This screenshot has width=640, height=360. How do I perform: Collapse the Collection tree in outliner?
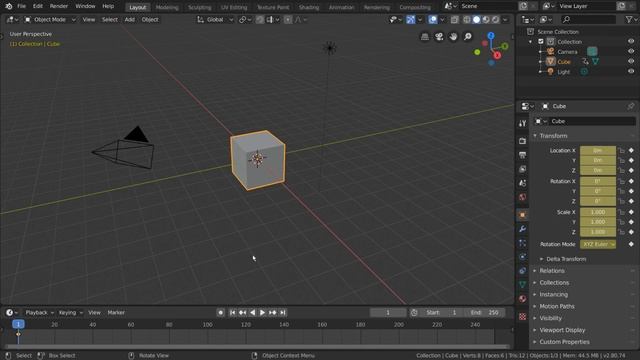click(531, 42)
